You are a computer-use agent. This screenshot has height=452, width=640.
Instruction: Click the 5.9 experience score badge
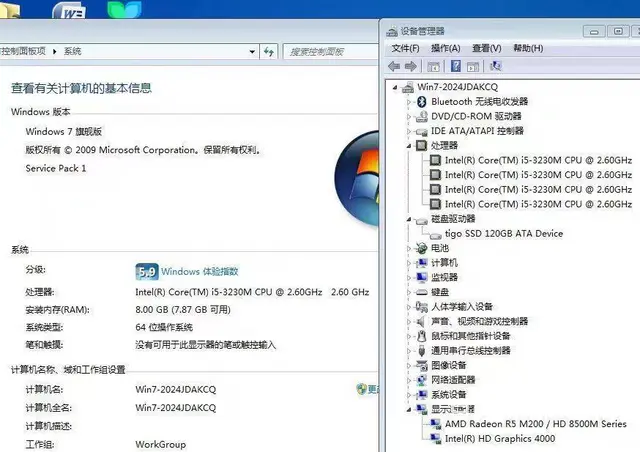coord(147,272)
